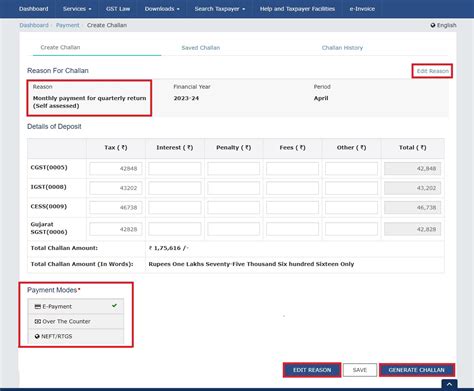This screenshot has width=474, height=391.
Task: Click the CESS Other input field
Action: [x=351, y=207]
